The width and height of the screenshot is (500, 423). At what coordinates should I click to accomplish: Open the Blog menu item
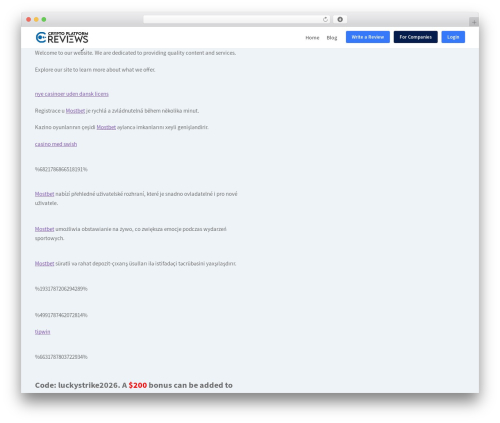pos(332,38)
